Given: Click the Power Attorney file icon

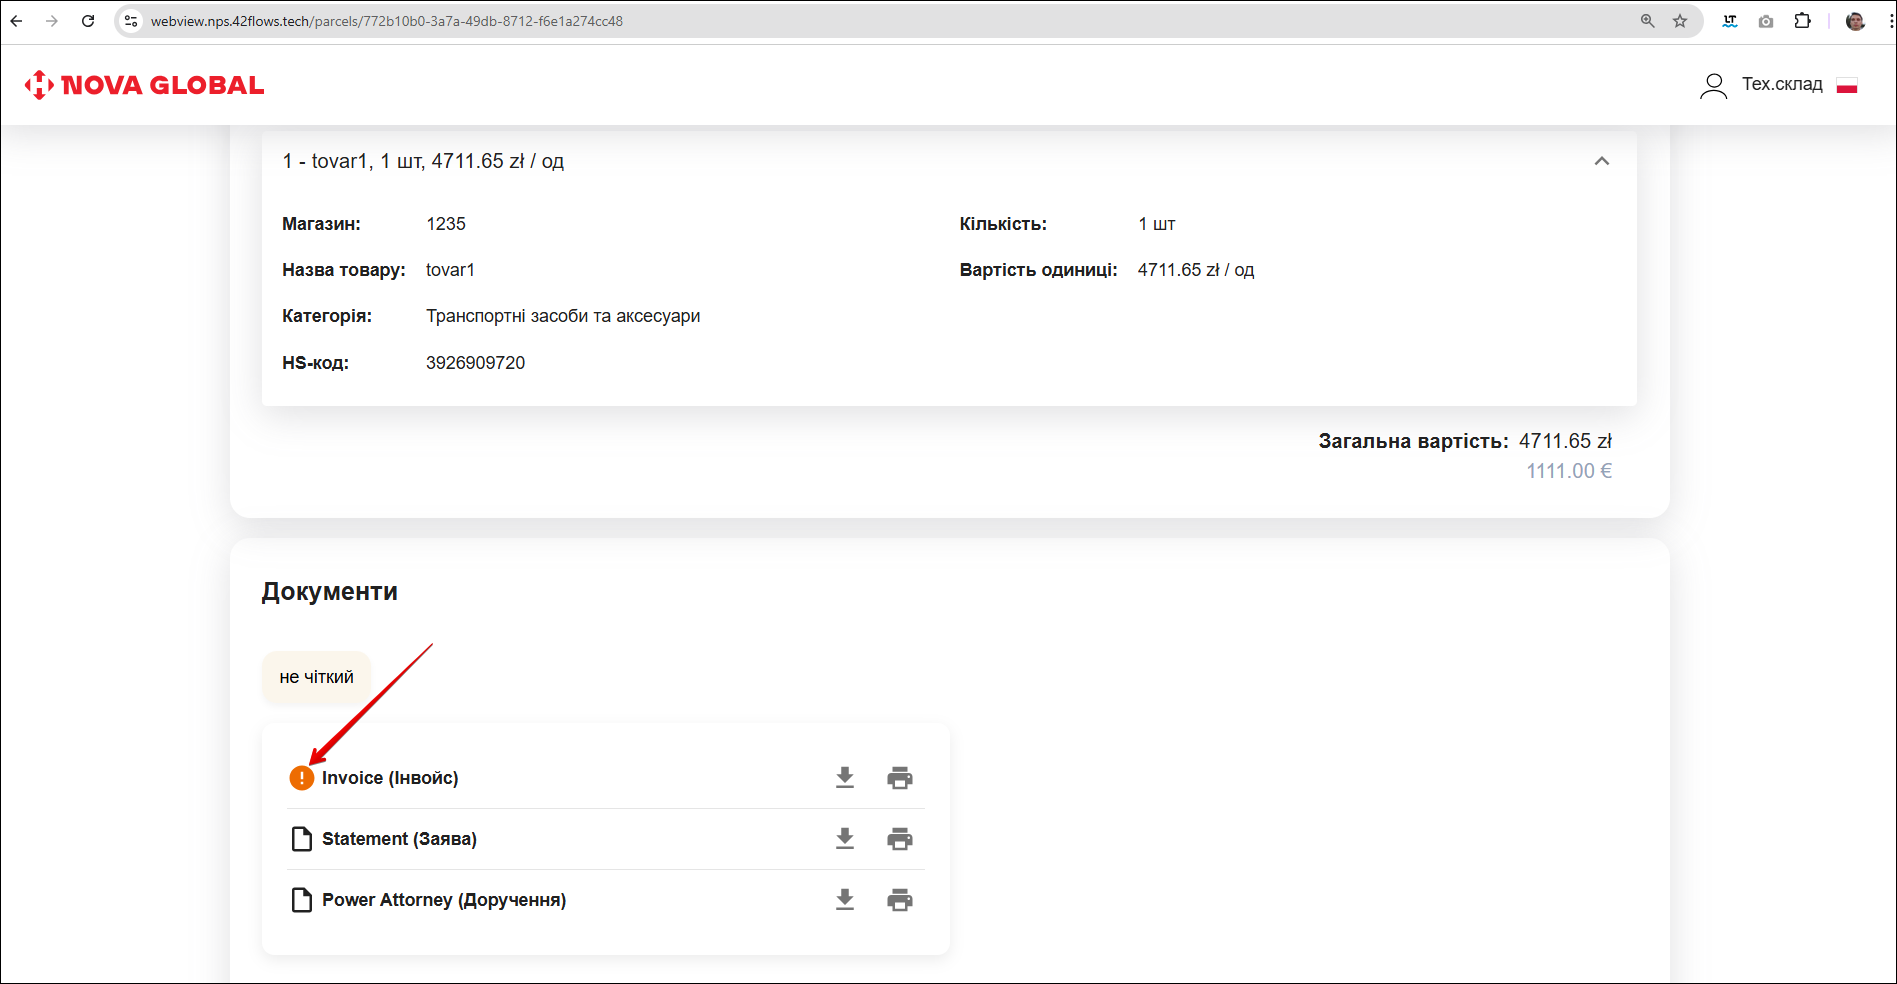Looking at the screenshot, I should point(301,900).
